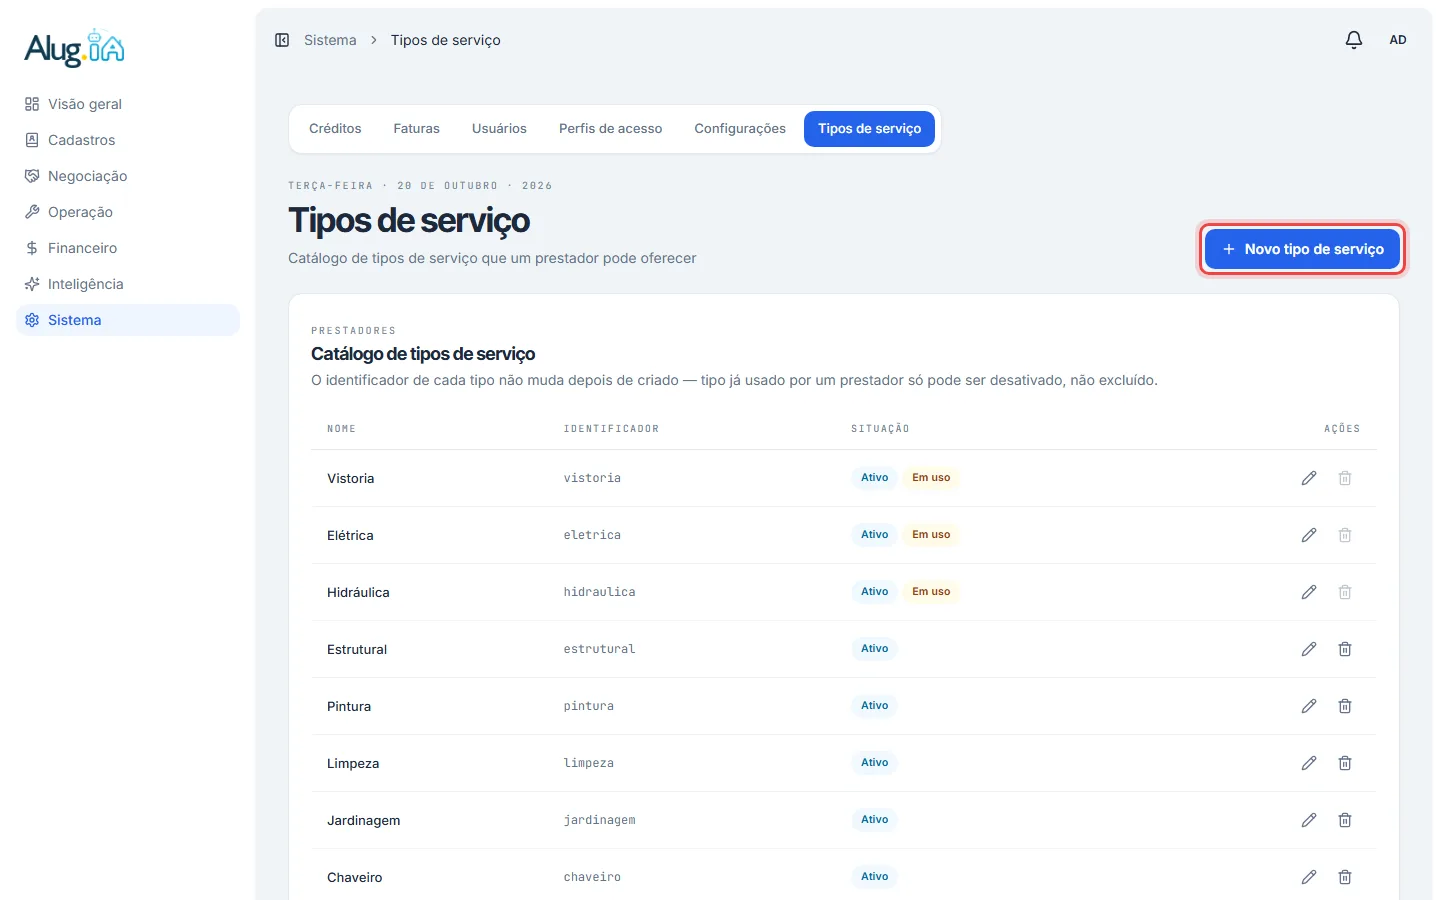1440x900 pixels.
Task: Select Sistema in the sidebar
Action: tap(128, 320)
